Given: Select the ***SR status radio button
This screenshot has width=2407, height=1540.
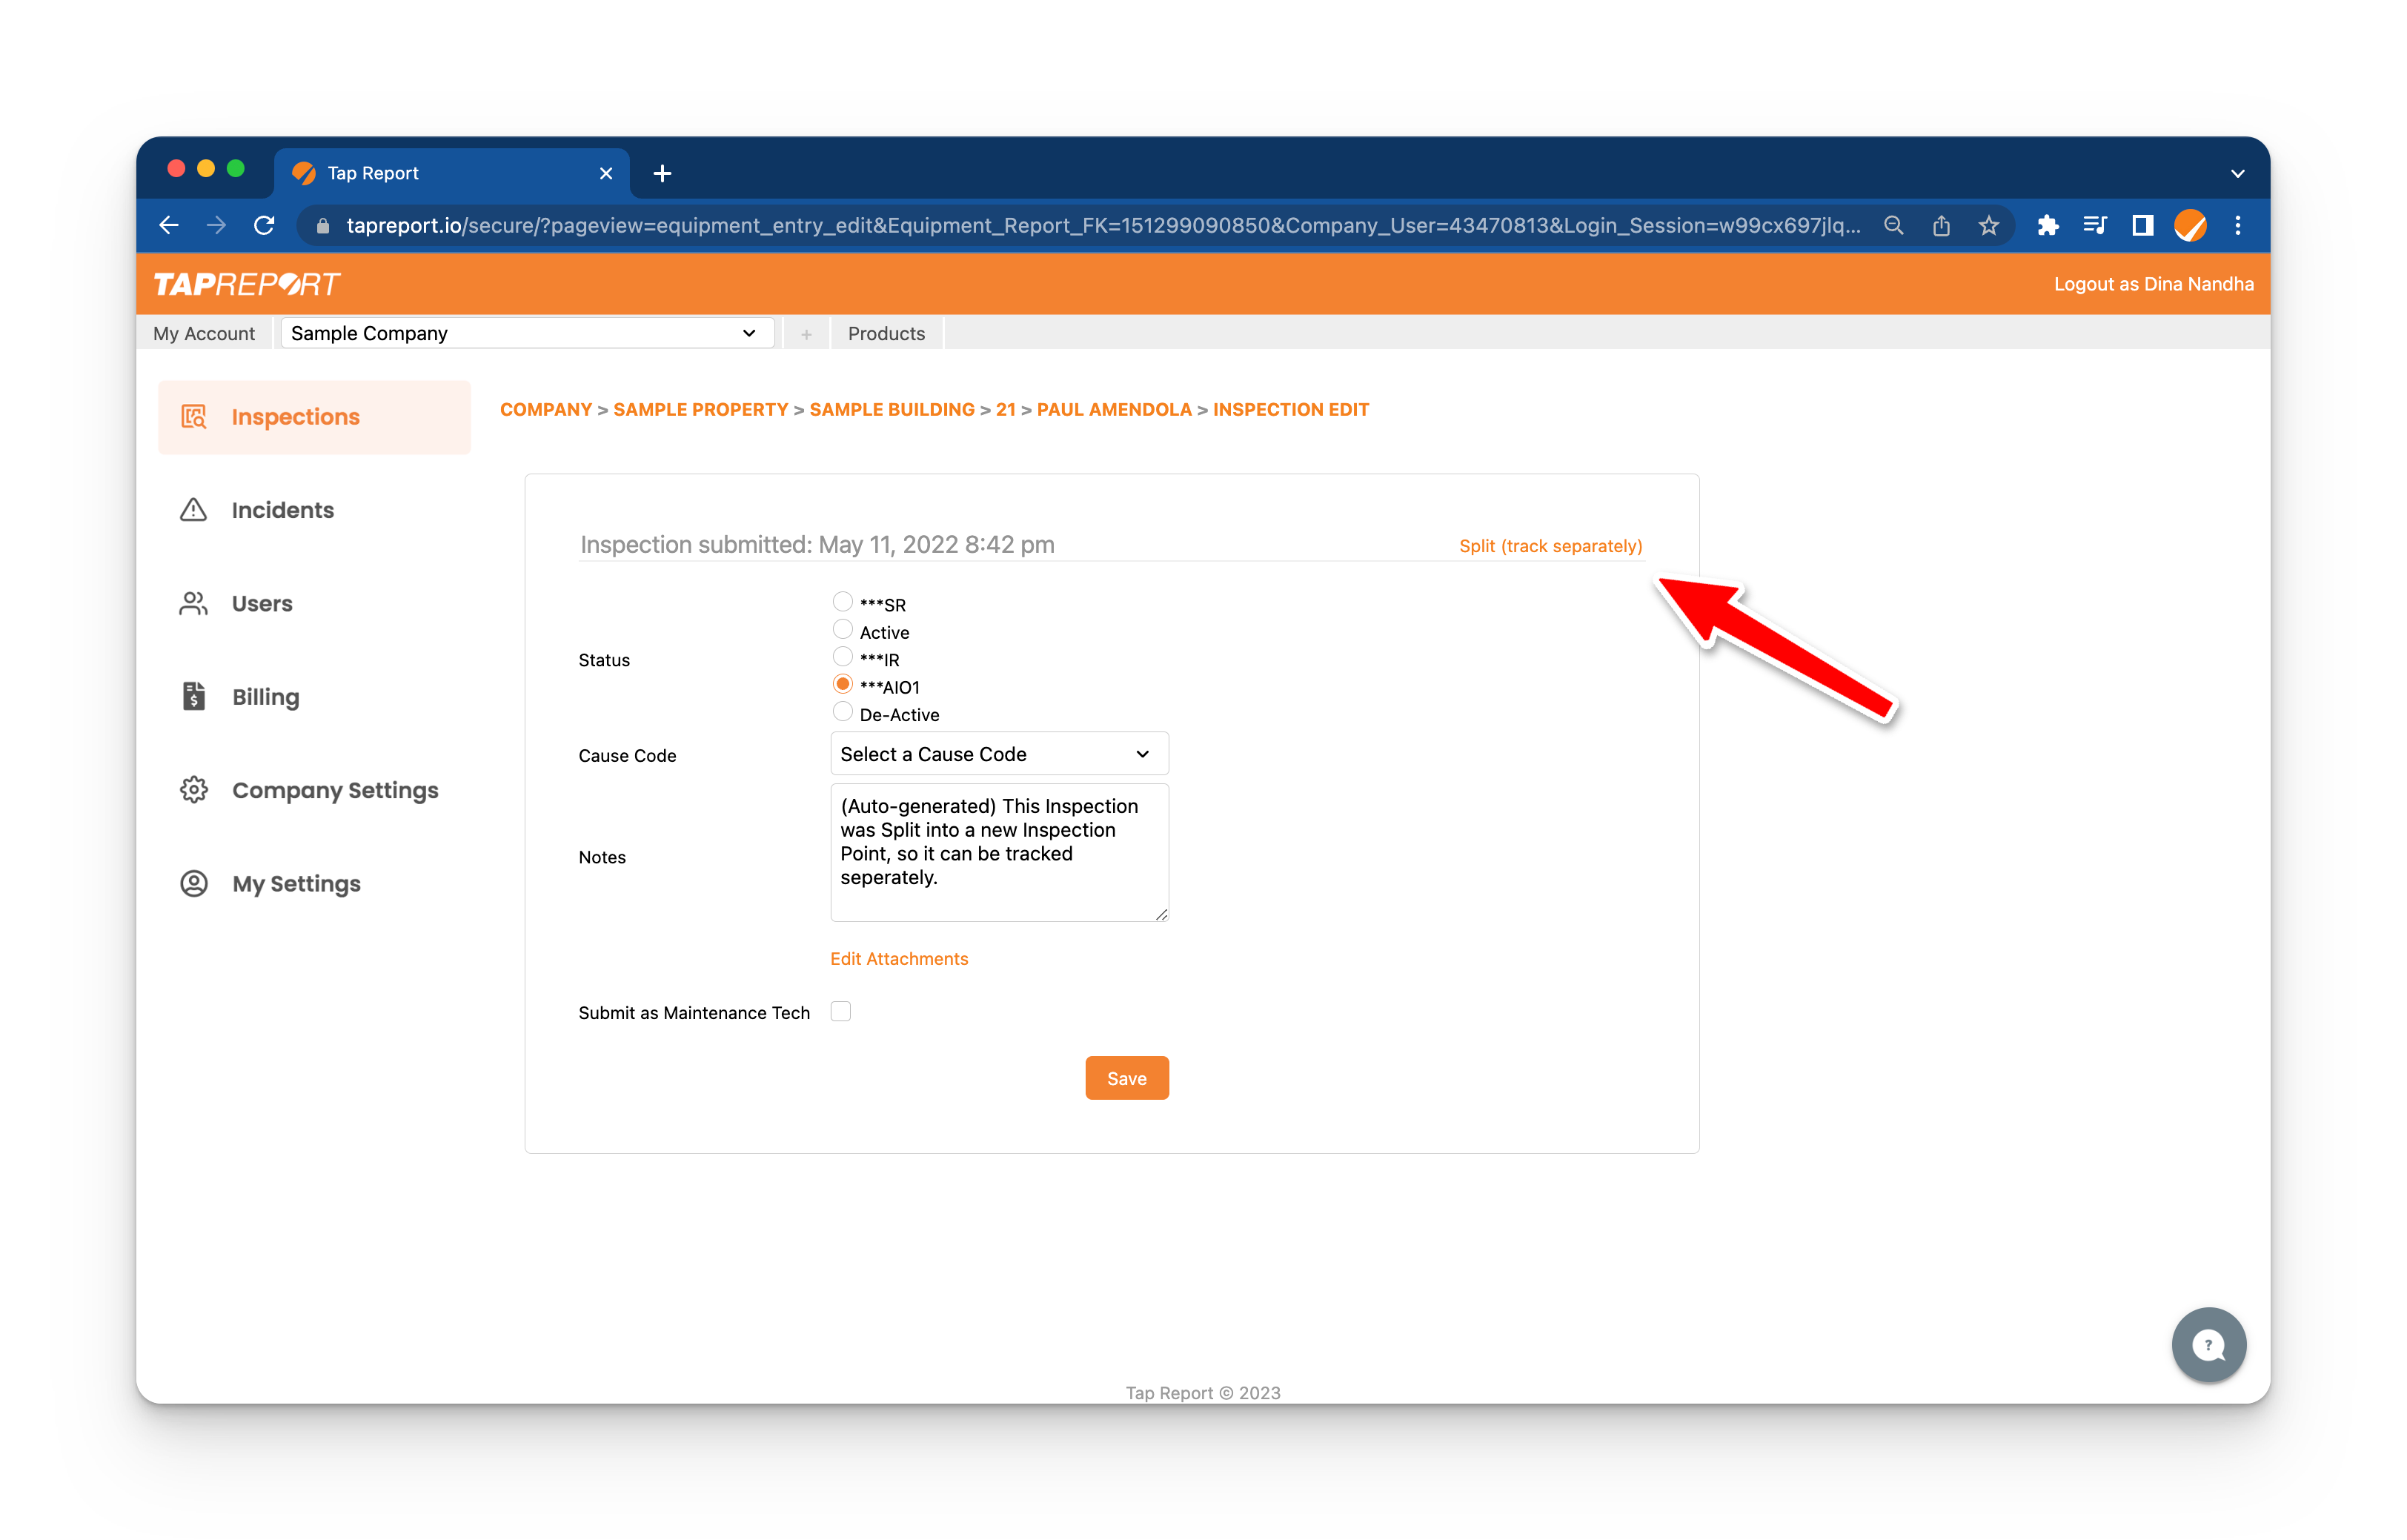Looking at the screenshot, I should (x=842, y=602).
